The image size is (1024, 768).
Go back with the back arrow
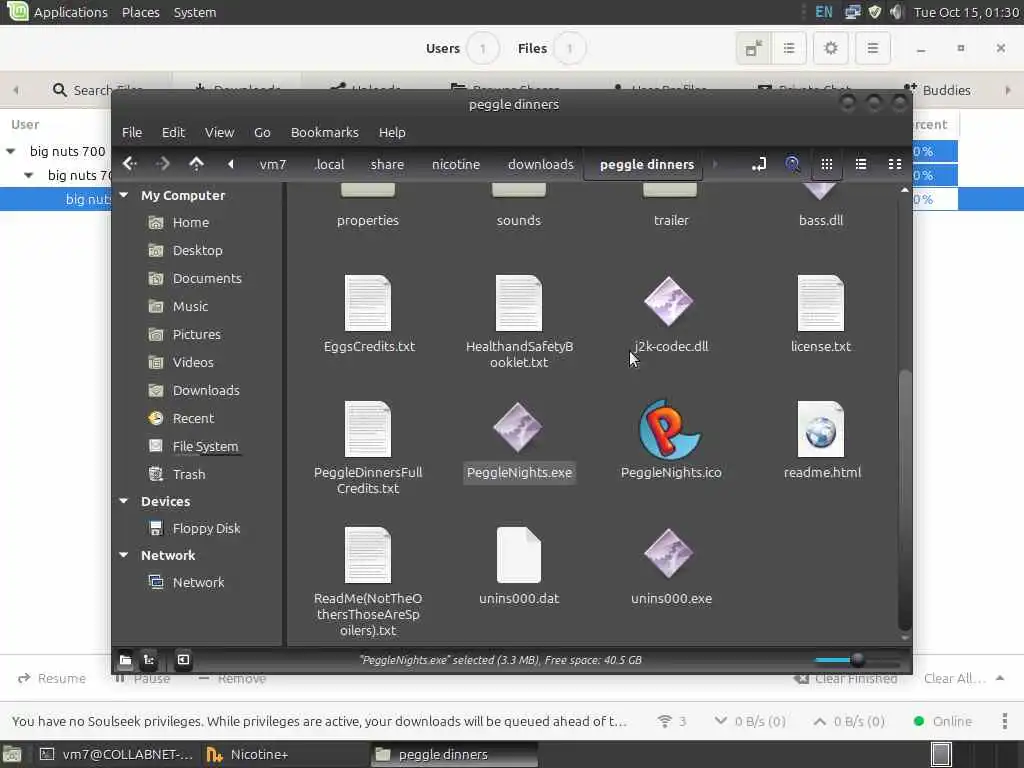pyautogui.click(x=129, y=164)
